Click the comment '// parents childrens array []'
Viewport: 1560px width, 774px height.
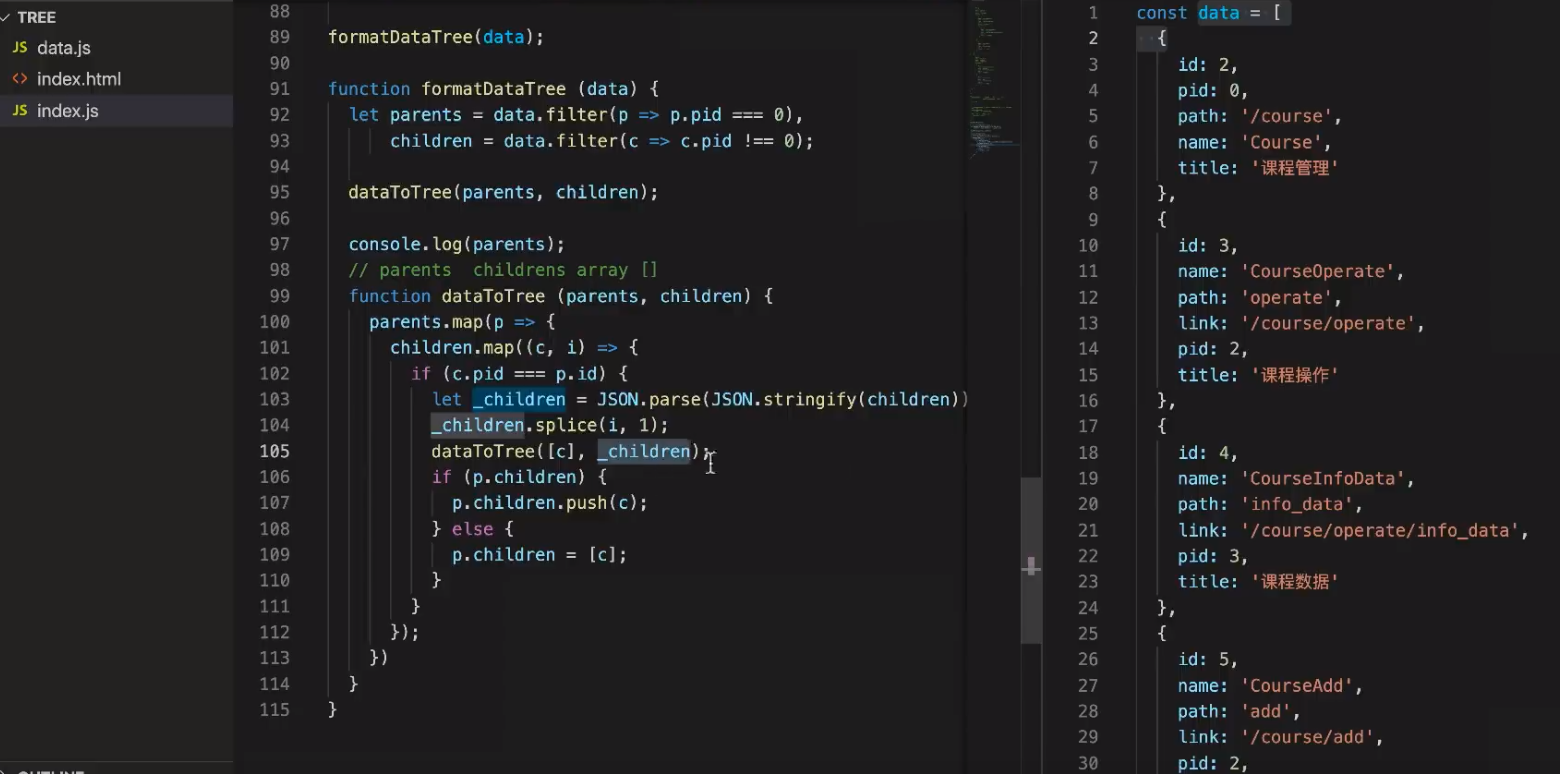pos(504,270)
